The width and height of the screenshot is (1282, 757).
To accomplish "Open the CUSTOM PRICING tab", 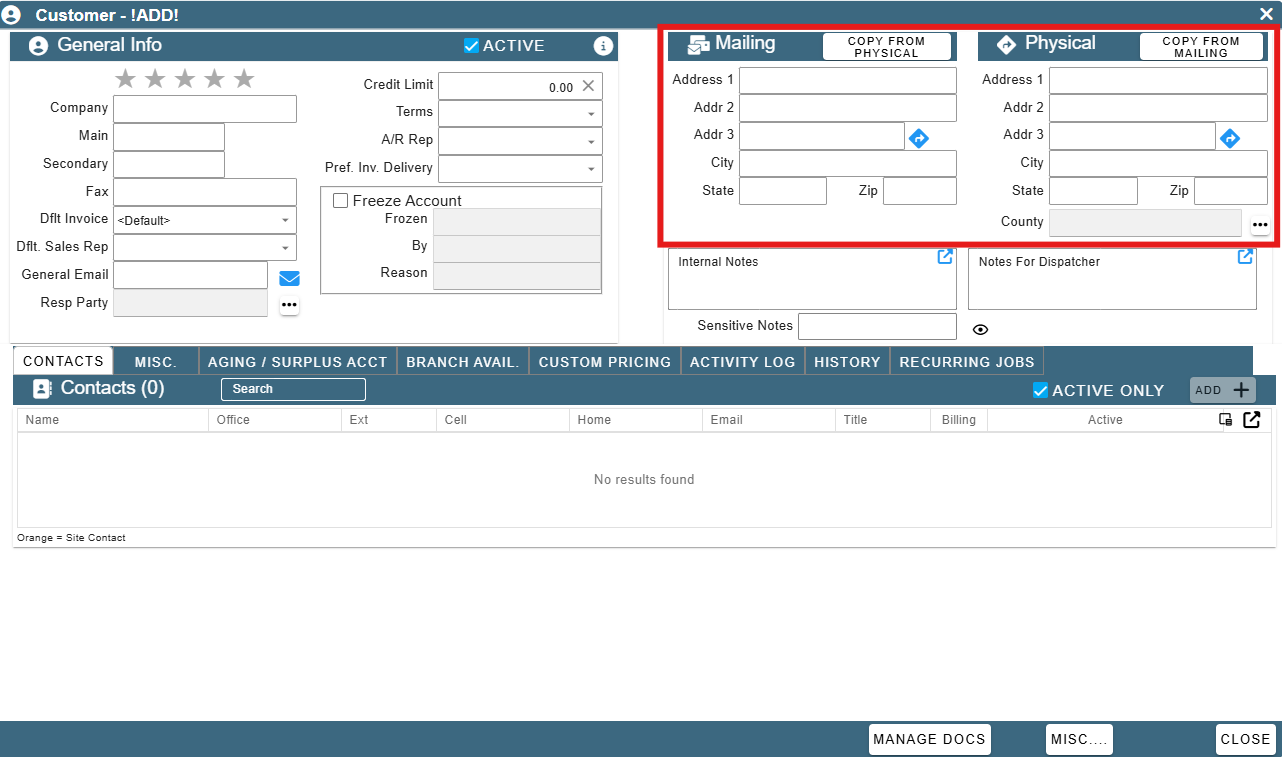I will 605,362.
